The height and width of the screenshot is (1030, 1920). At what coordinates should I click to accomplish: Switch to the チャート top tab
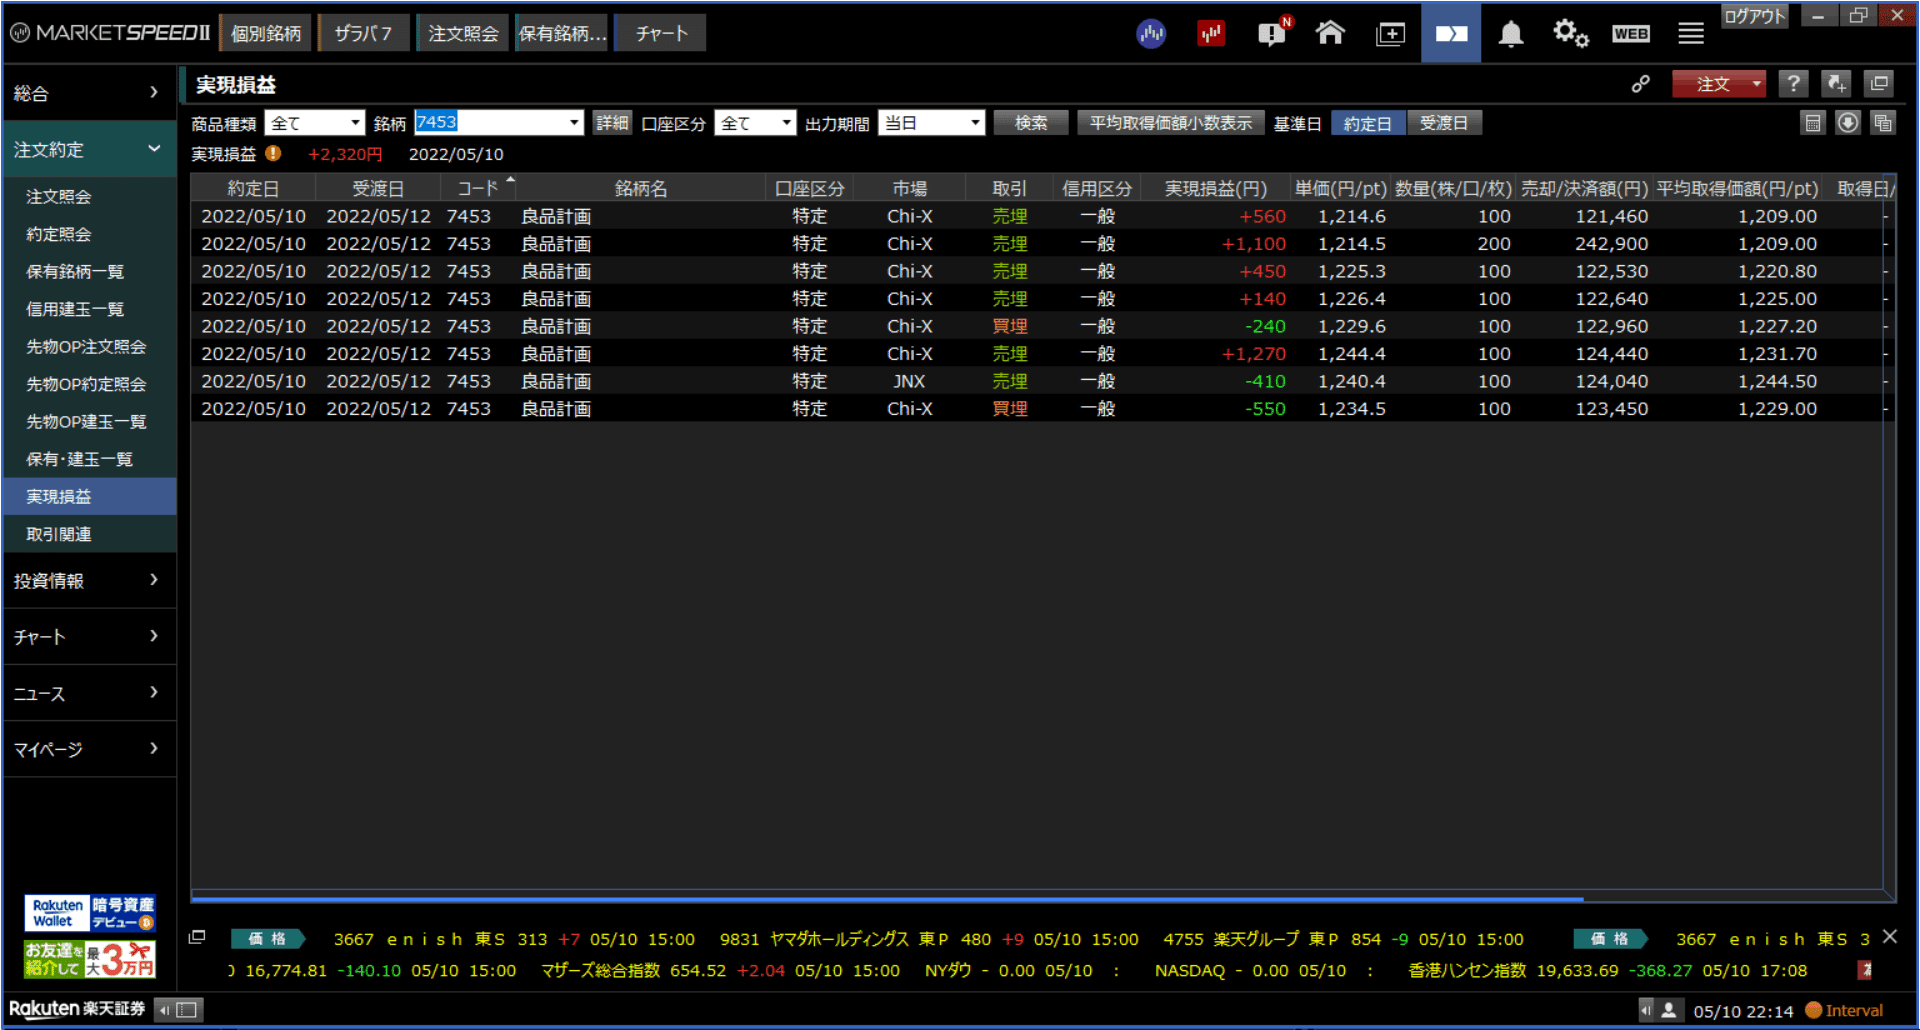tap(661, 33)
